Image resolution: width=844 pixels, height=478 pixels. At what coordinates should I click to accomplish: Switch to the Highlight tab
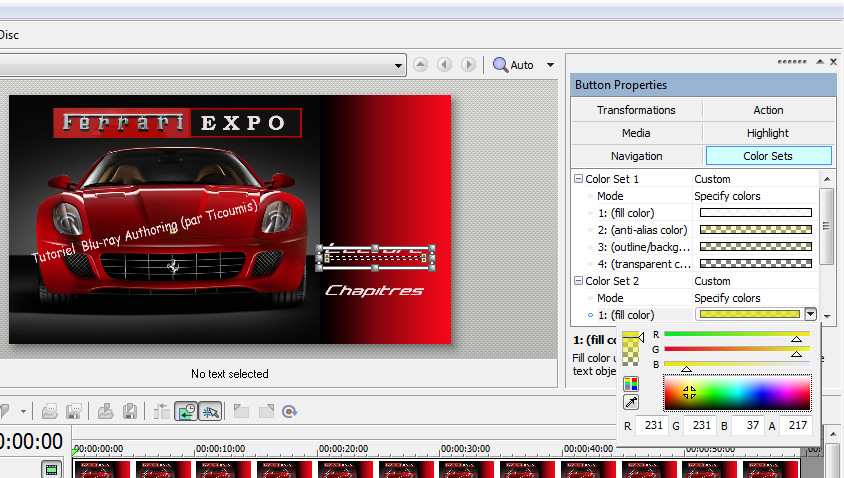(x=768, y=133)
